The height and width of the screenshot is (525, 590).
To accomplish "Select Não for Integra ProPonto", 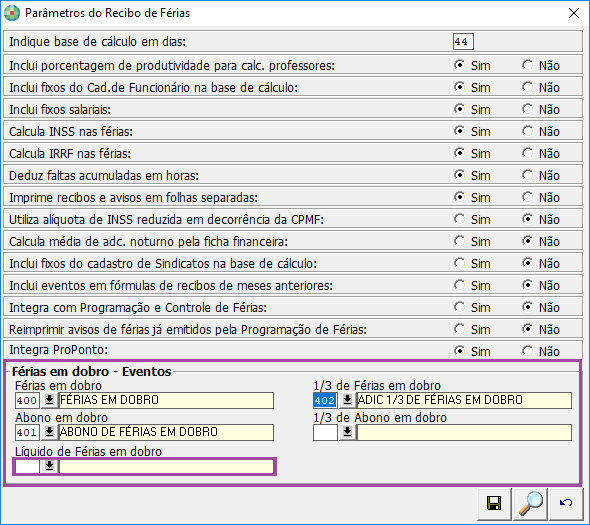I will (528, 351).
